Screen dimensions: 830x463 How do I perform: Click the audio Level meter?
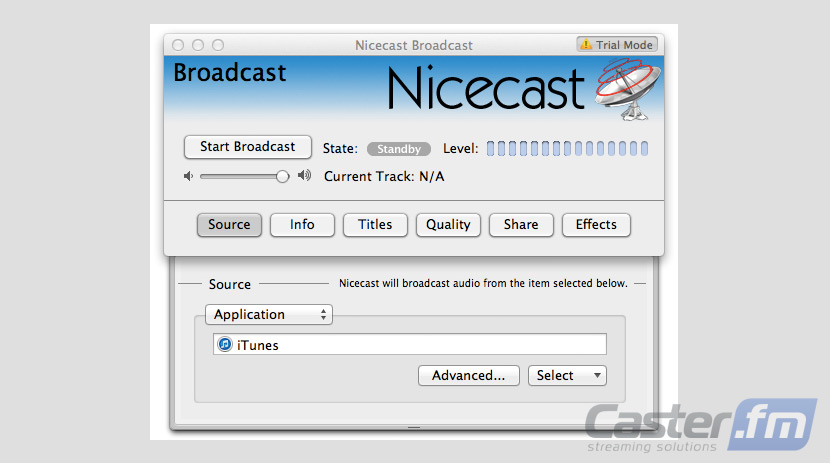click(x=567, y=149)
